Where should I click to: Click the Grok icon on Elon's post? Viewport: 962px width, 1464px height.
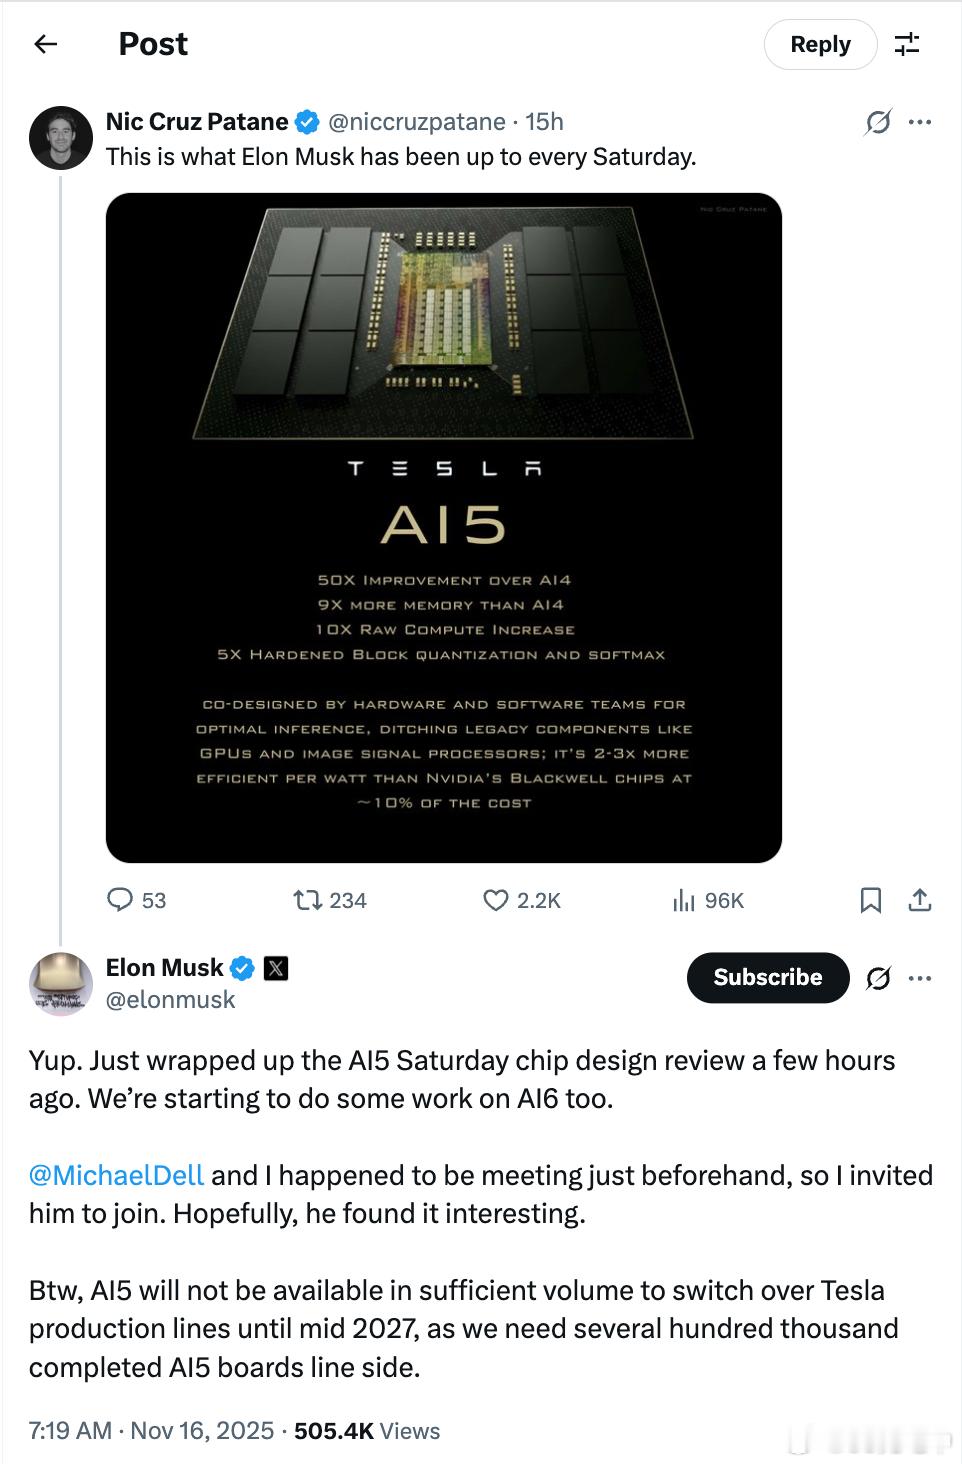click(x=878, y=978)
